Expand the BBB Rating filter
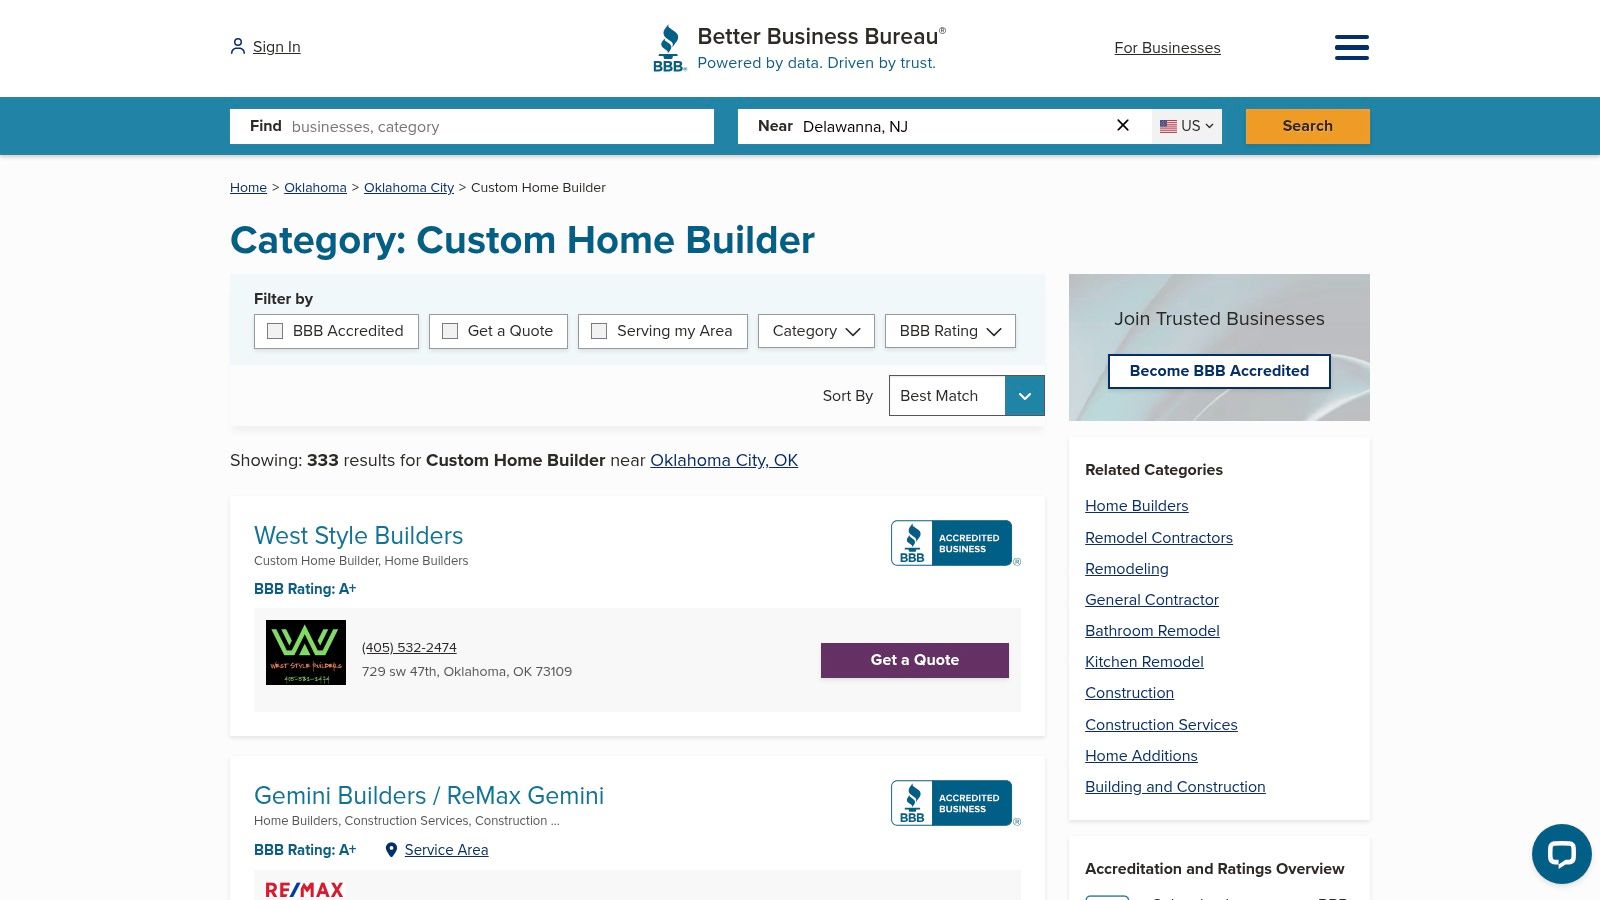Viewport: 1600px width, 900px height. [x=949, y=331]
